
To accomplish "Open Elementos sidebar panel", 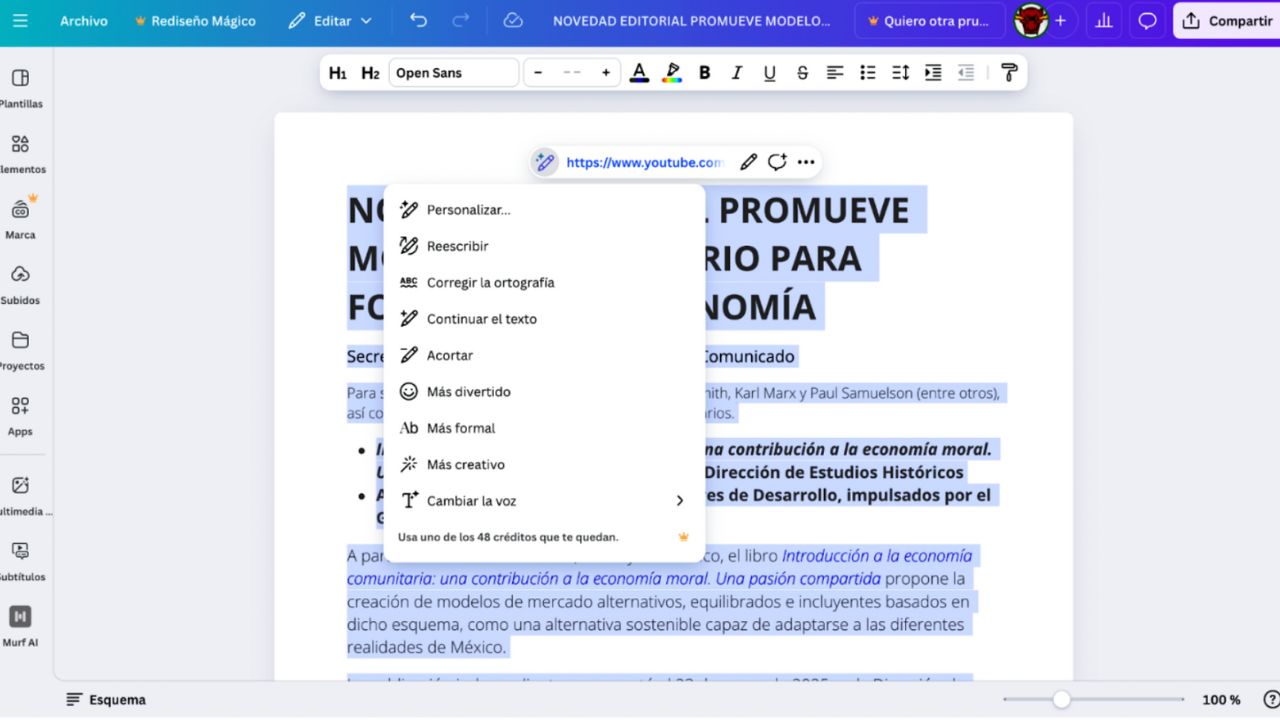I will 20,154.
